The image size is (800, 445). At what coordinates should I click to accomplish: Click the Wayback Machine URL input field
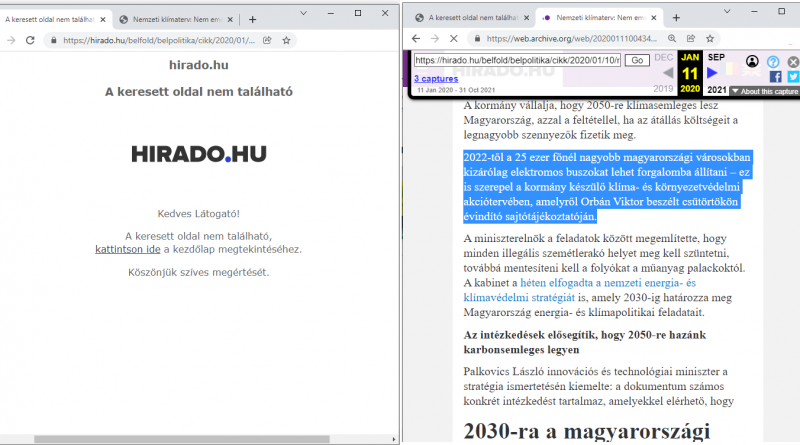[x=517, y=60]
